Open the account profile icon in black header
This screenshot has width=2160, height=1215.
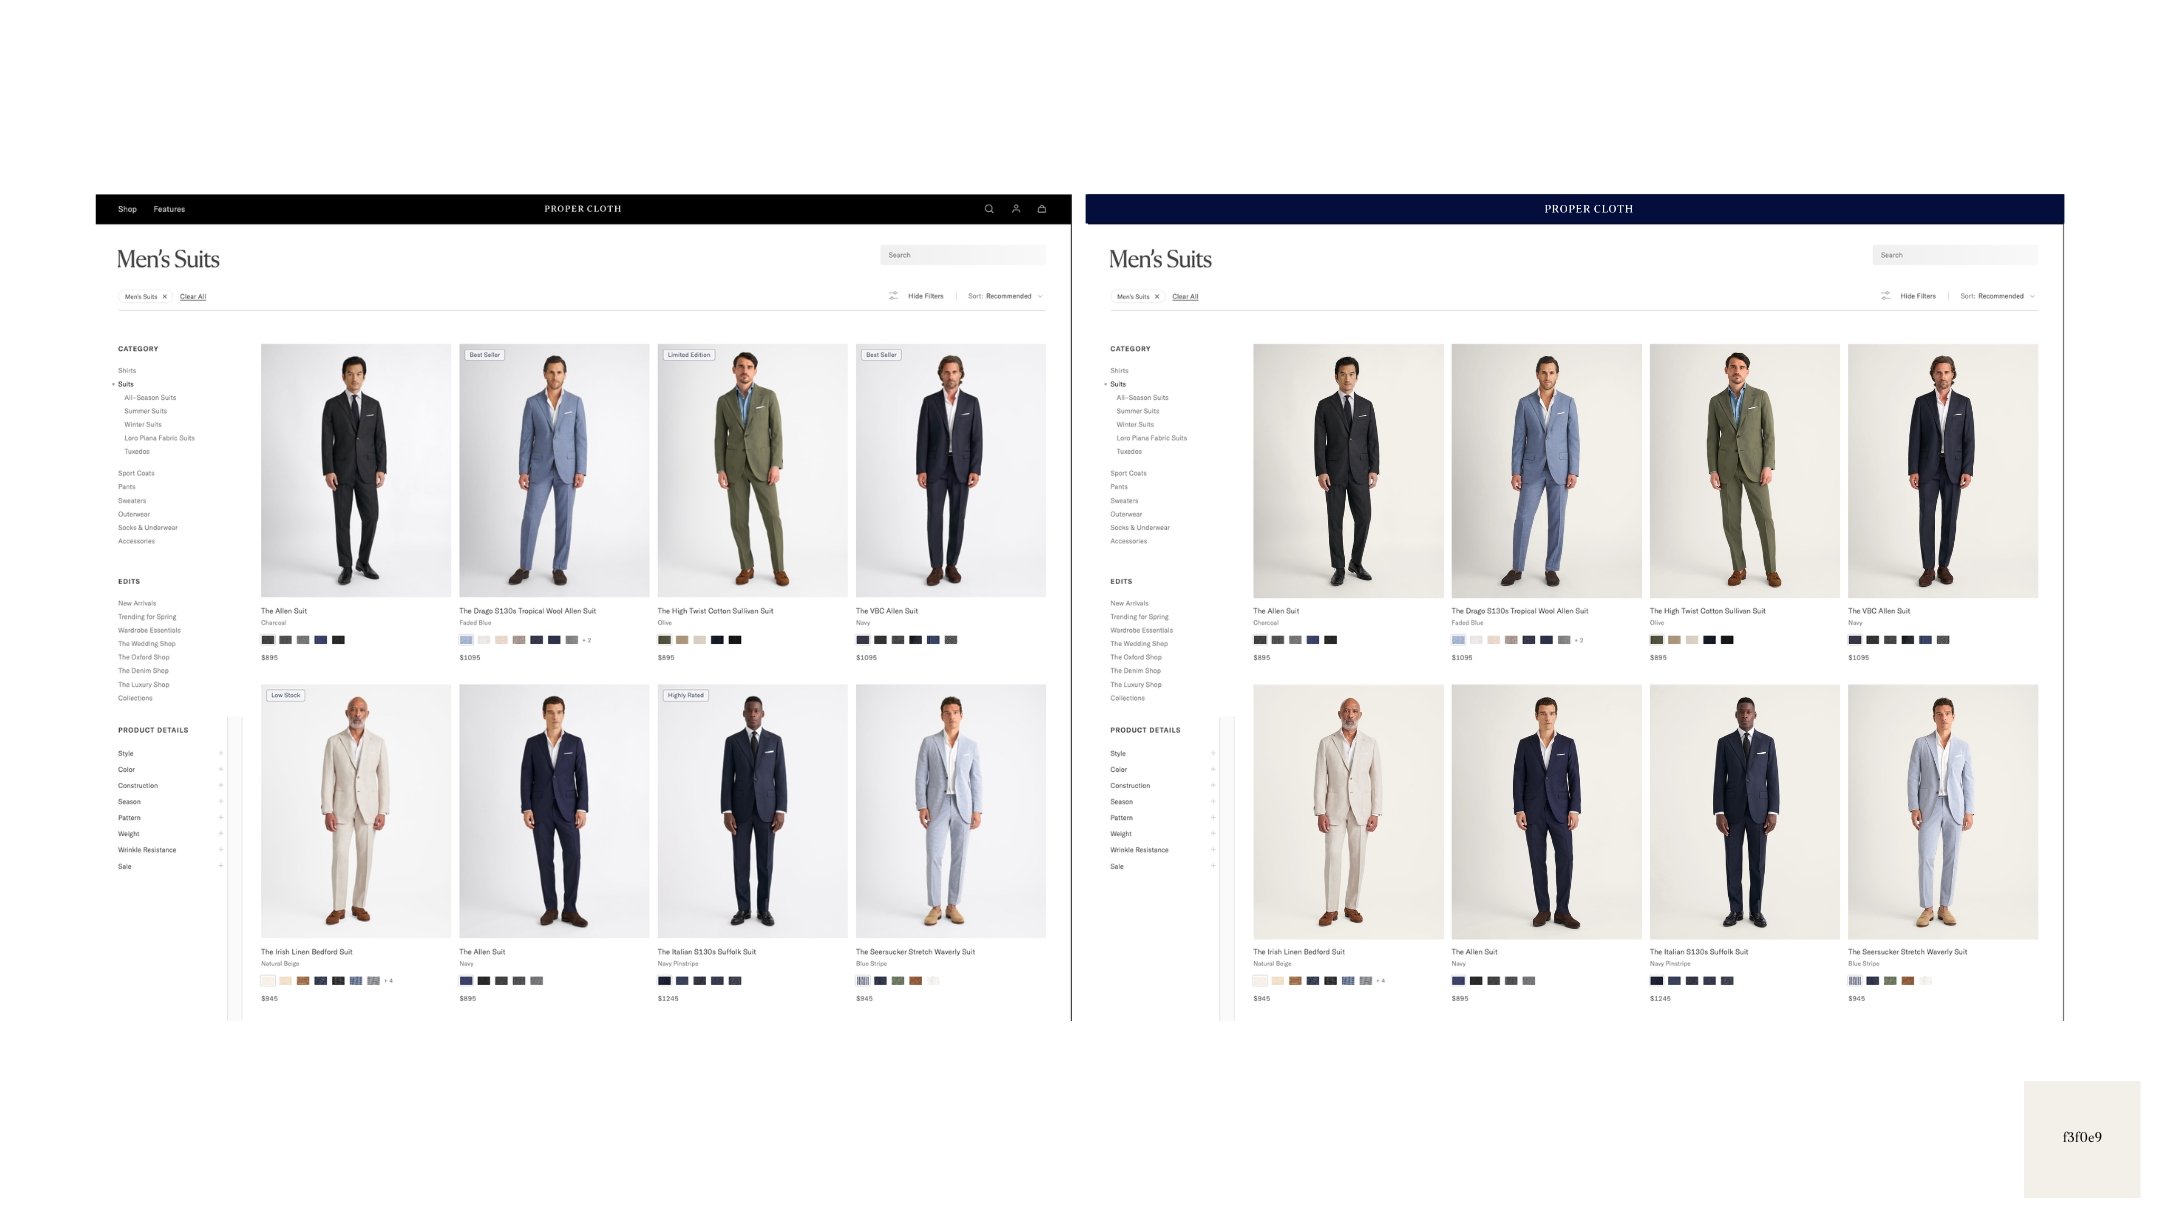tap(1015, 209)
